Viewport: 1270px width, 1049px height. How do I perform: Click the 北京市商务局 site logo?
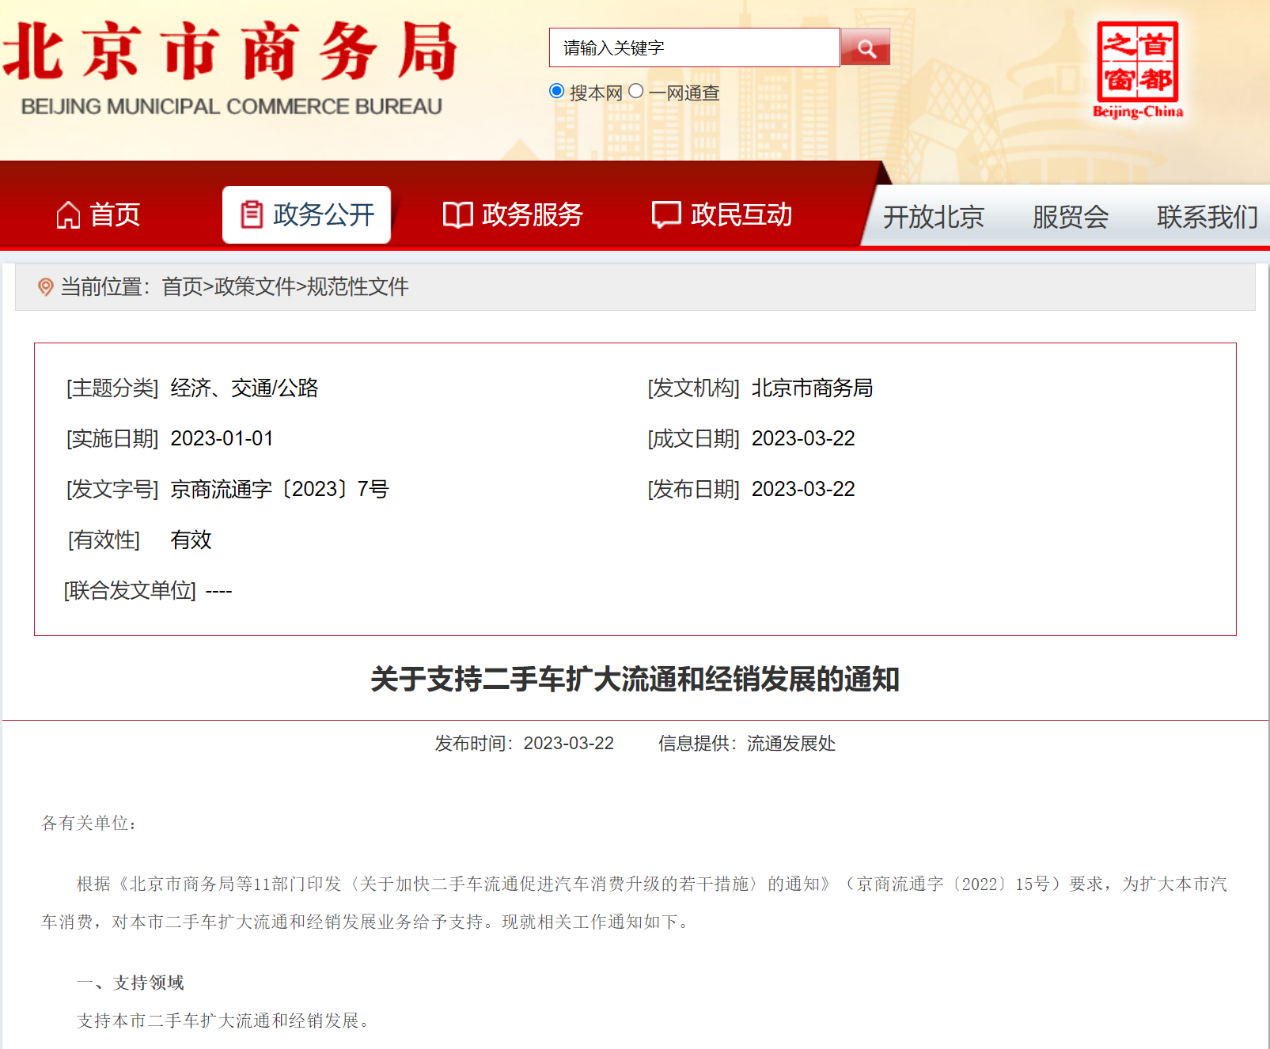[x=231, y=66]
